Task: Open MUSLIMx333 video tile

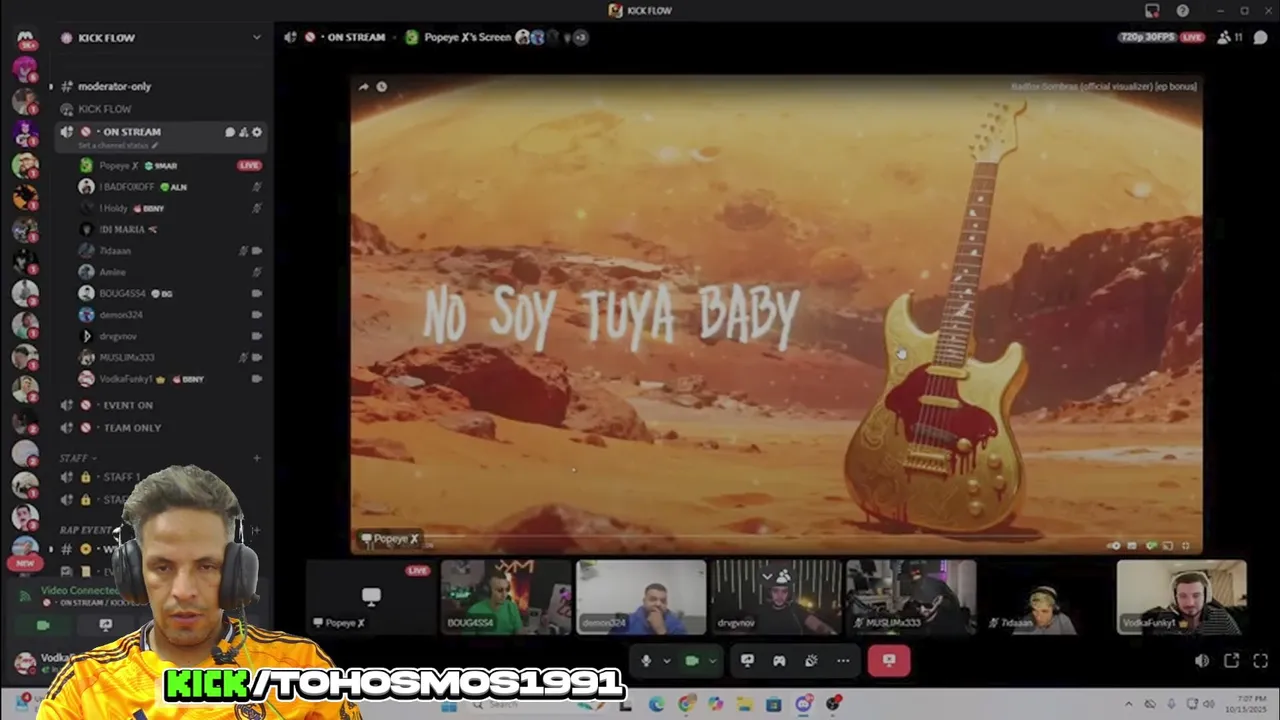Action: (x=911, y=597)
